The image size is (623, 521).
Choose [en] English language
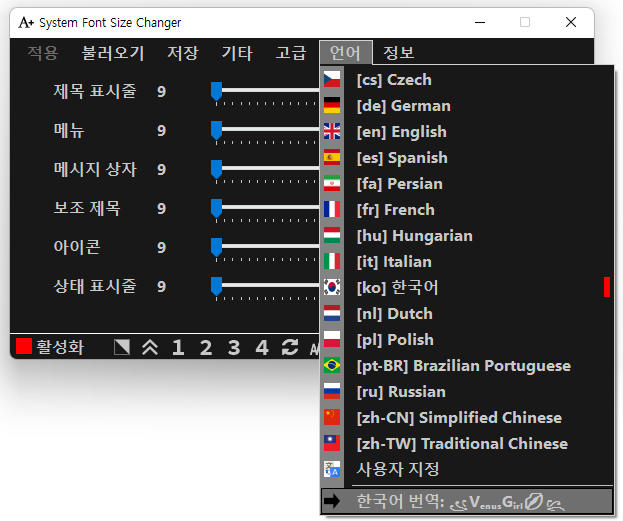[x=467, y=132]
